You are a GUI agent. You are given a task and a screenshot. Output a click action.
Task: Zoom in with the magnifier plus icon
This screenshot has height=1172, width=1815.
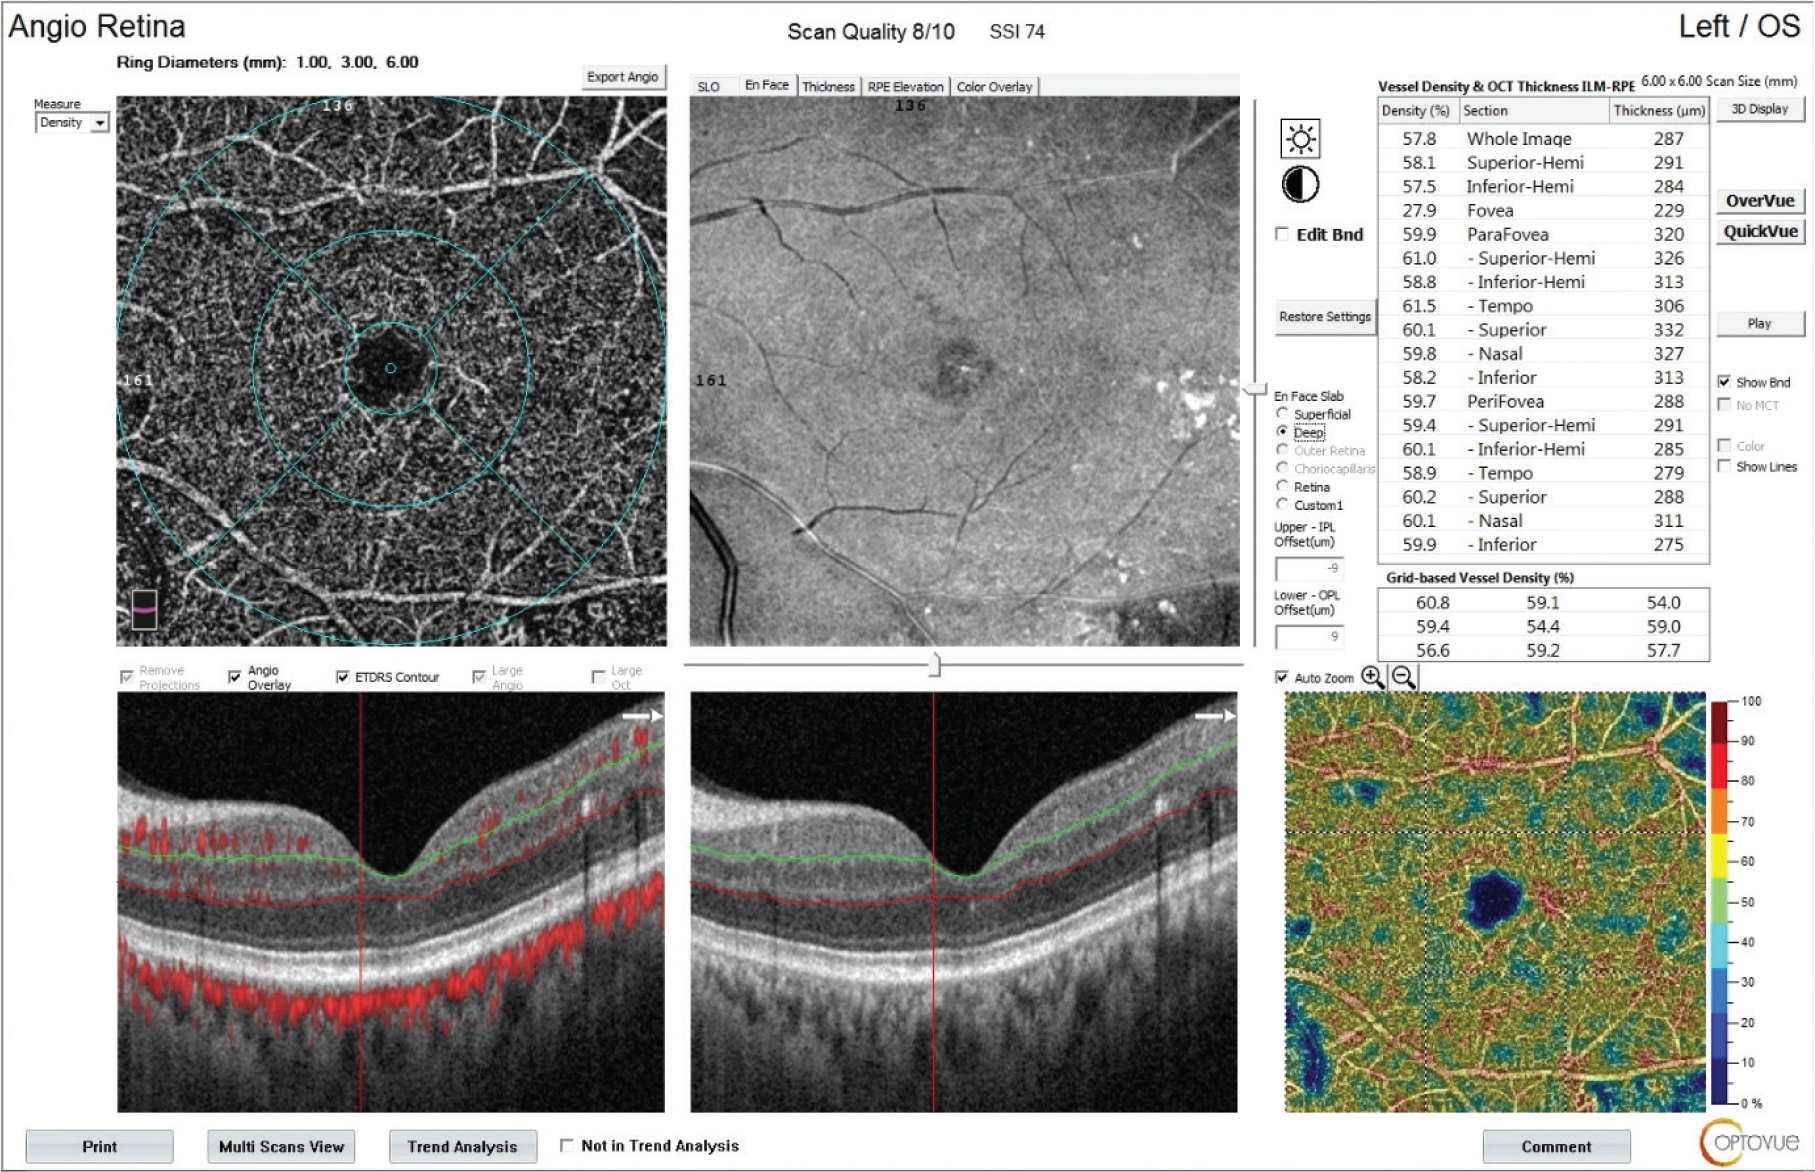1372,678
